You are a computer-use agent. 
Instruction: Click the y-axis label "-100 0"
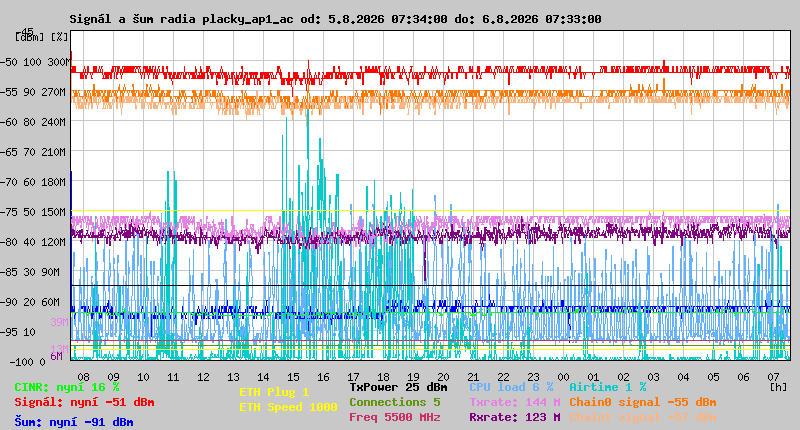(28, 362)
